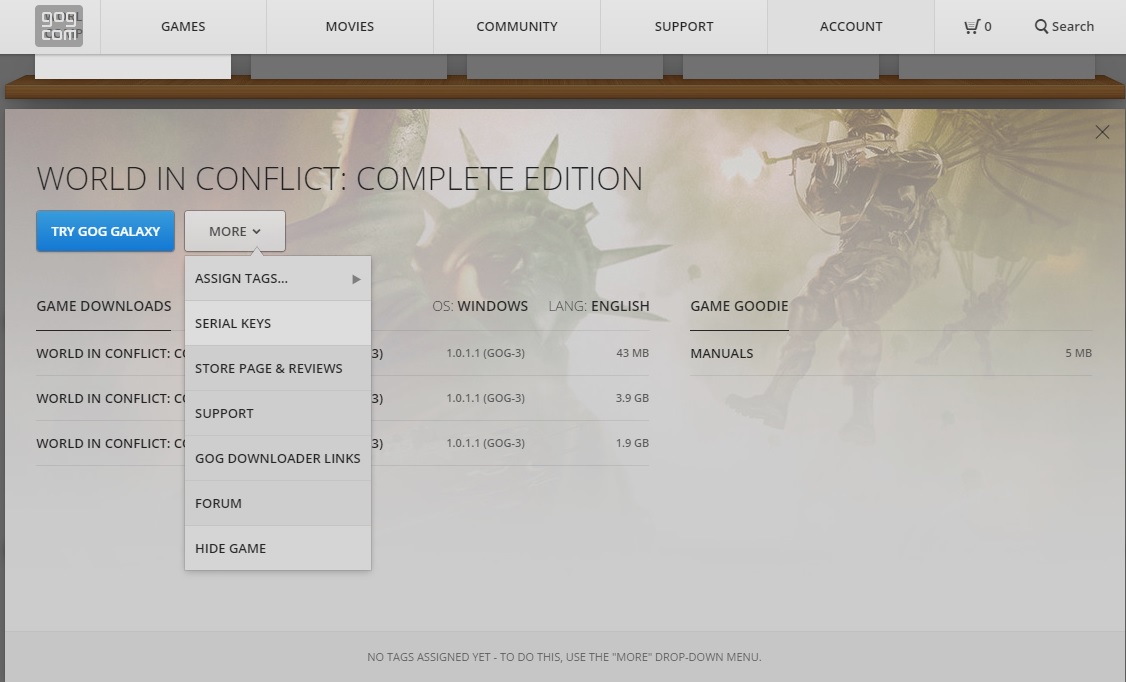The height and width of the screenshot is (682, 1126).
Task: Click the 5 MB size next to MANUALS
Action: 1079,353
